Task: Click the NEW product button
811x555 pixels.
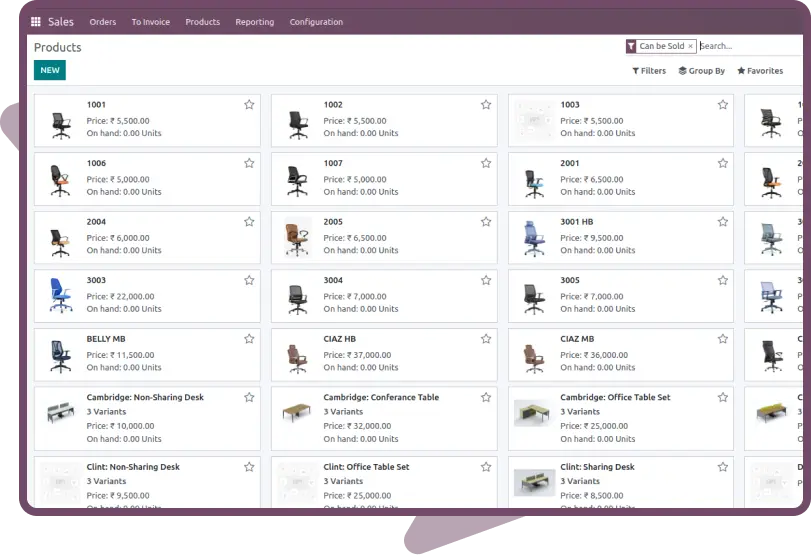Action: [x=50, y=70]
